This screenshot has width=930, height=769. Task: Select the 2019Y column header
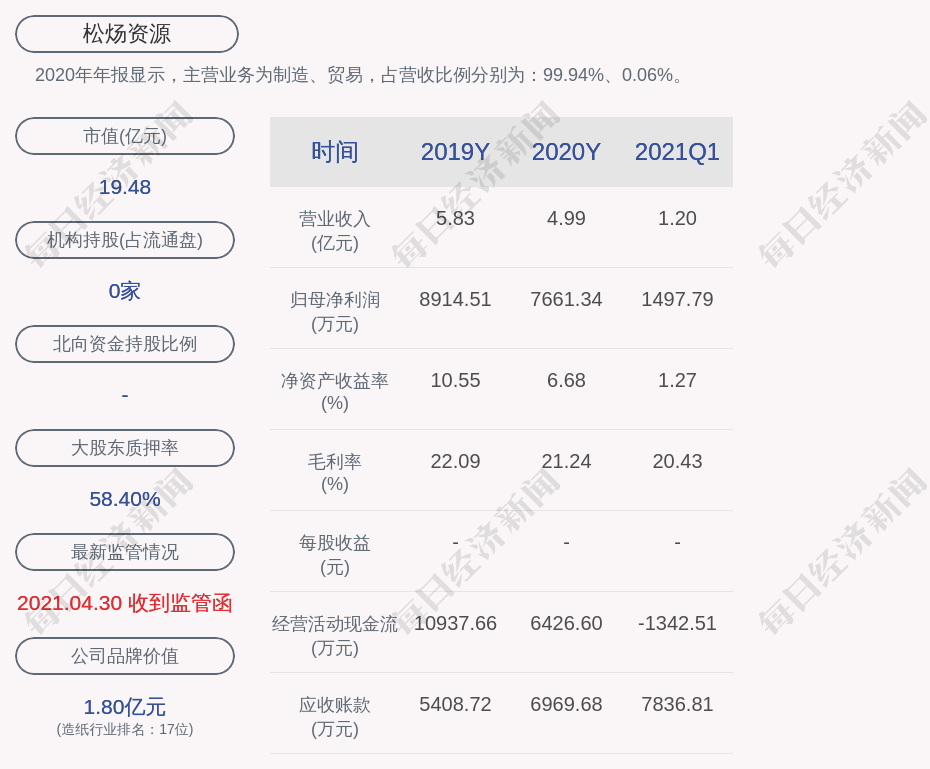[x=455, y=152]
